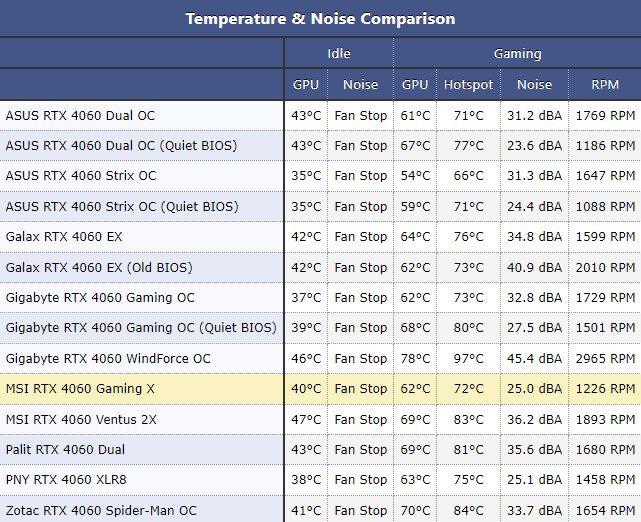Image resolution: width=641 pixels, height=522 pixels.
Task: Click the Idle column group header
Action: click(x=338, y=54)
